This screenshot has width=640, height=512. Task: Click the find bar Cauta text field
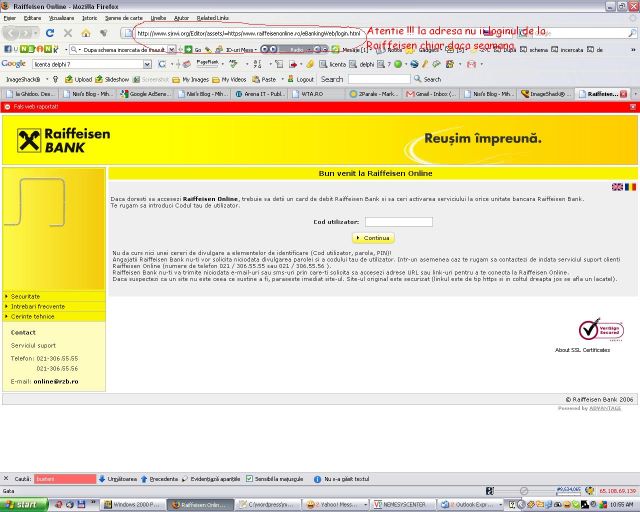point(65,479)
